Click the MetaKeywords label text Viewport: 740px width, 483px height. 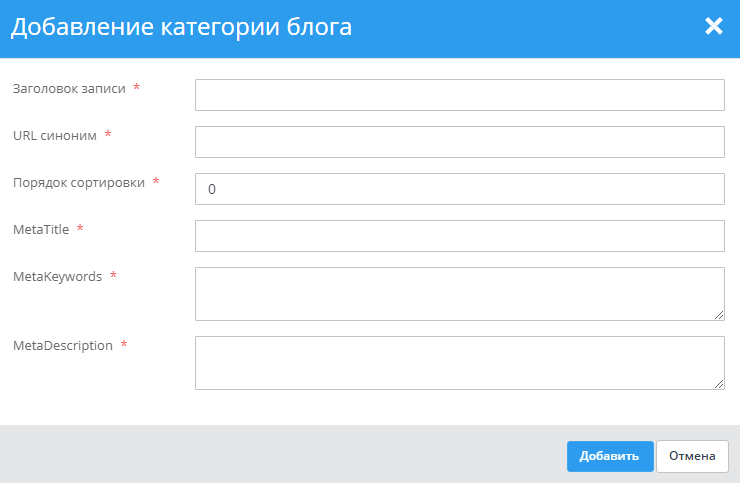(58, 277)
